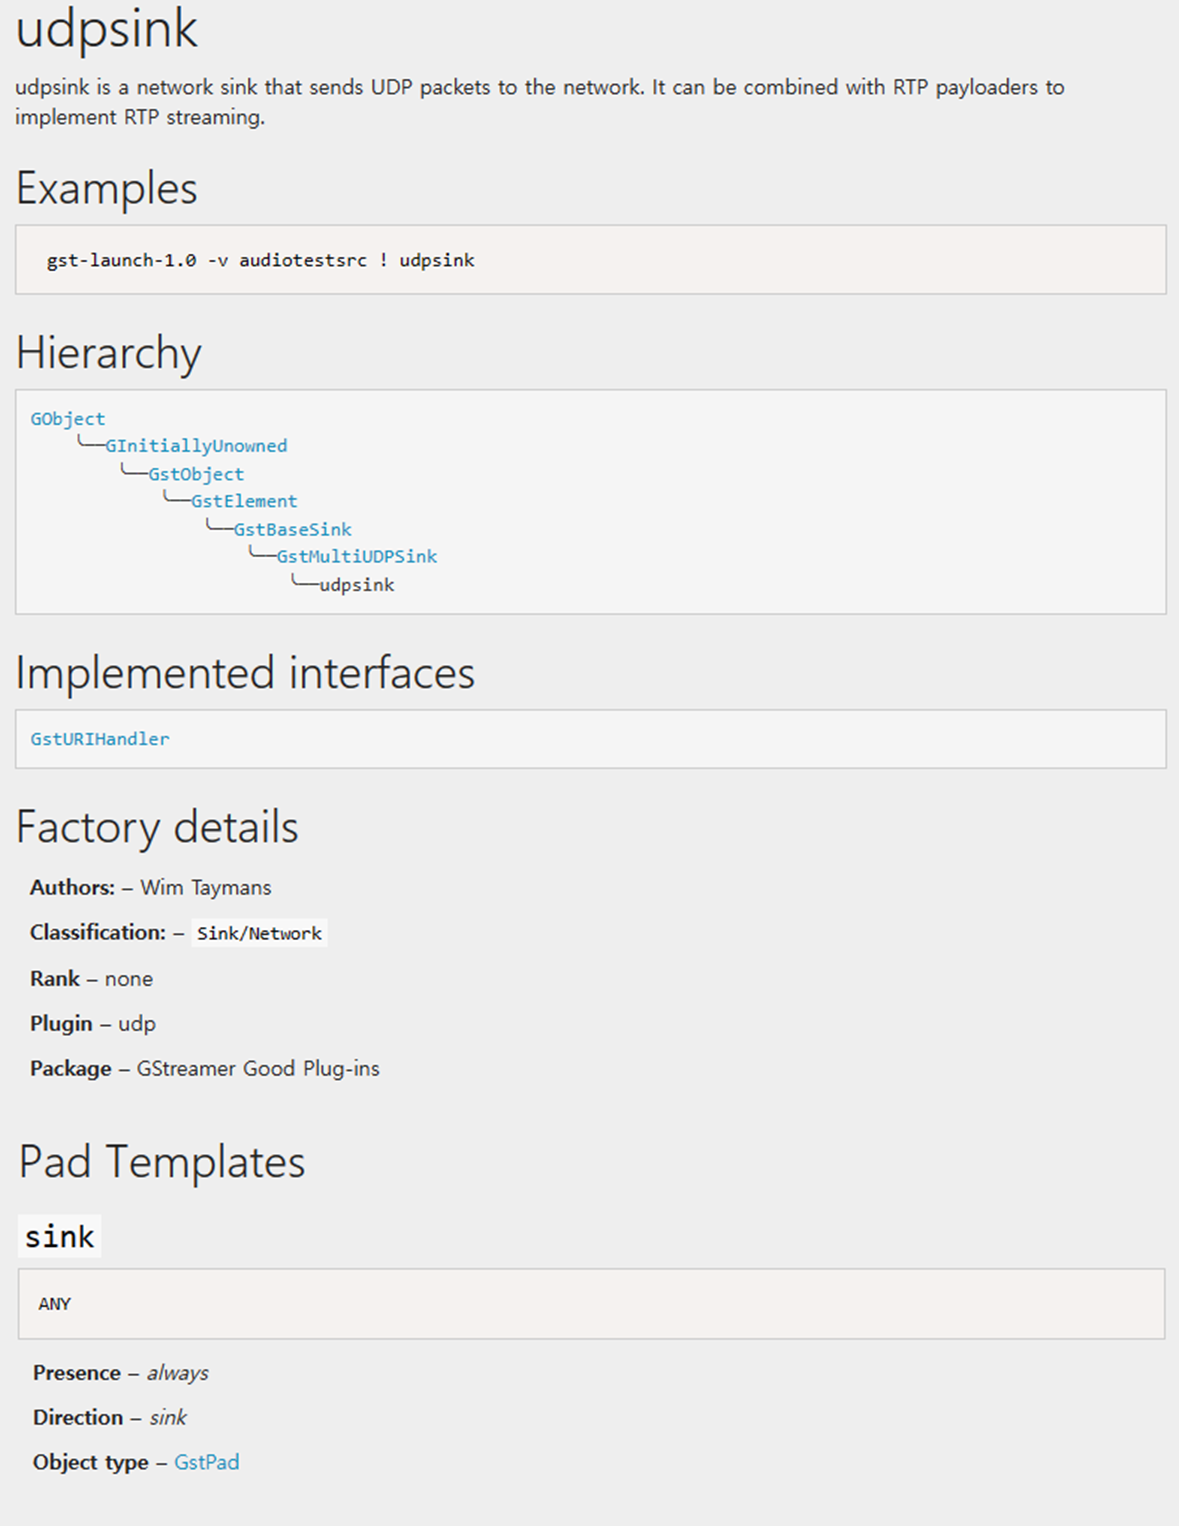Viewport: 1179px width, 1526px height.
Task: Click the Sink/Network classification value
Action: (x=259, y=933)
